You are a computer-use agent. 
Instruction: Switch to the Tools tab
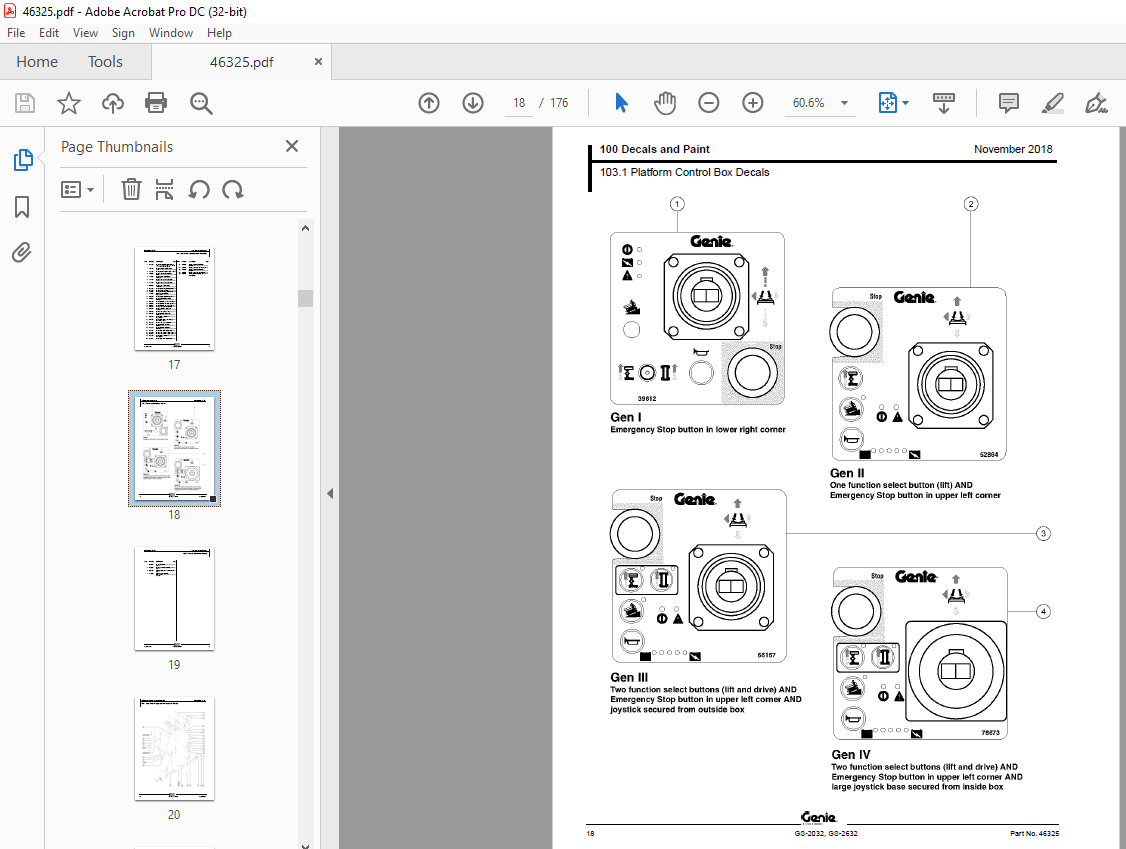point(105,62)
